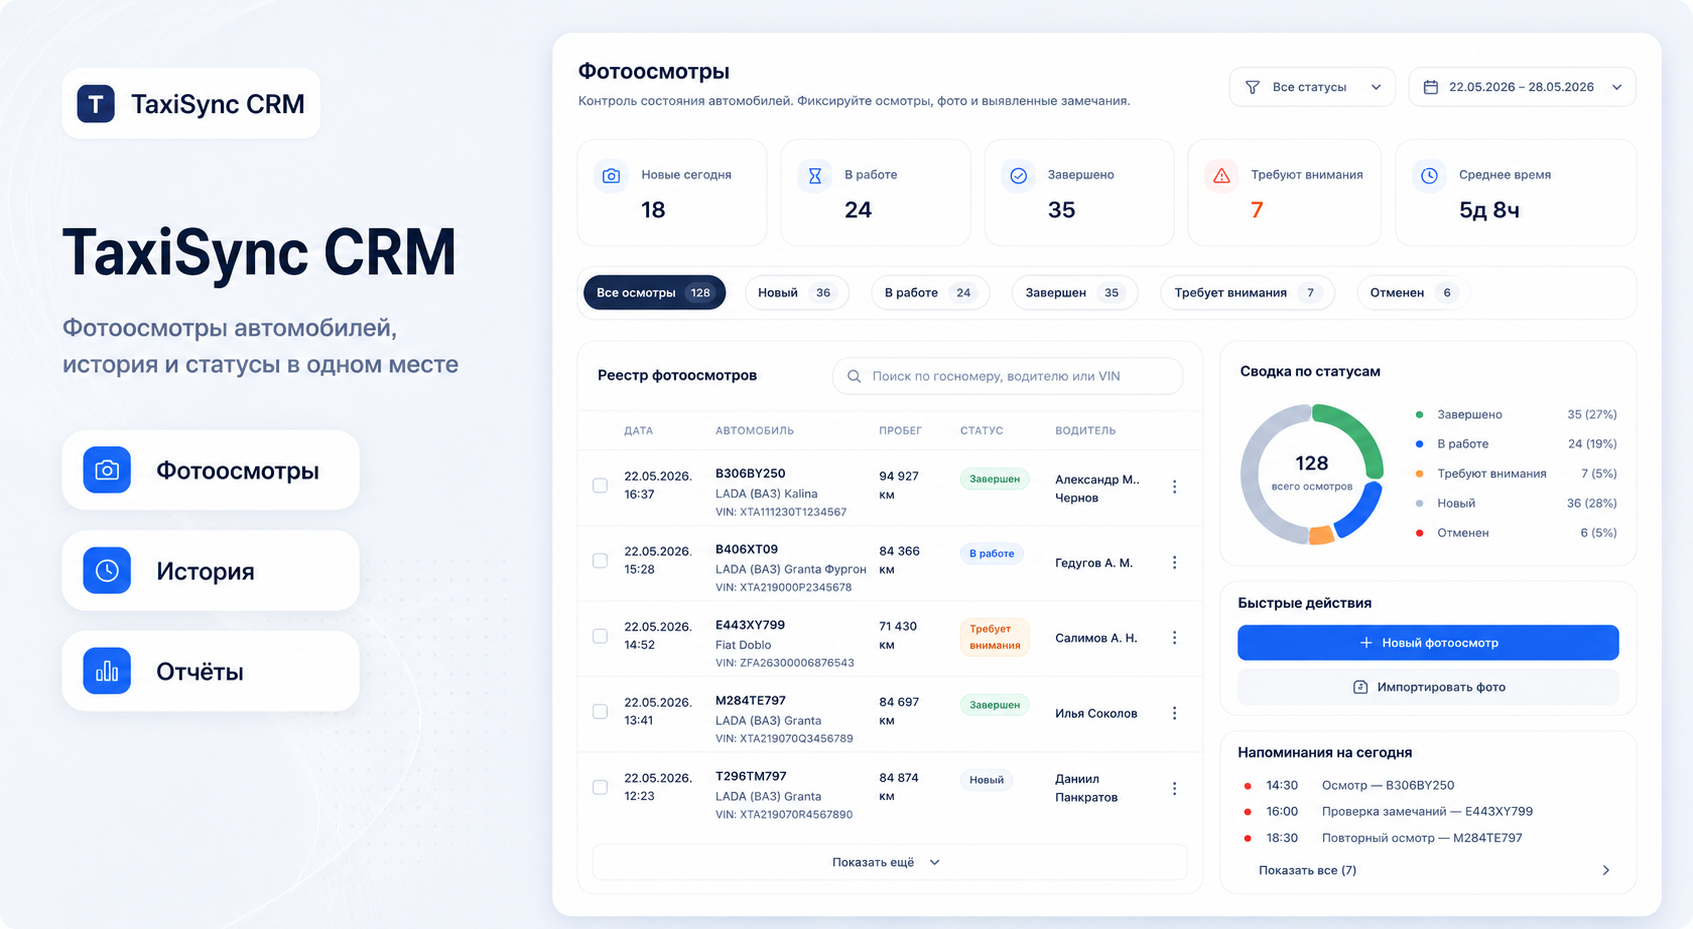
Task: Click the Новый legend entry in summary
Action: click(1516, 503)
